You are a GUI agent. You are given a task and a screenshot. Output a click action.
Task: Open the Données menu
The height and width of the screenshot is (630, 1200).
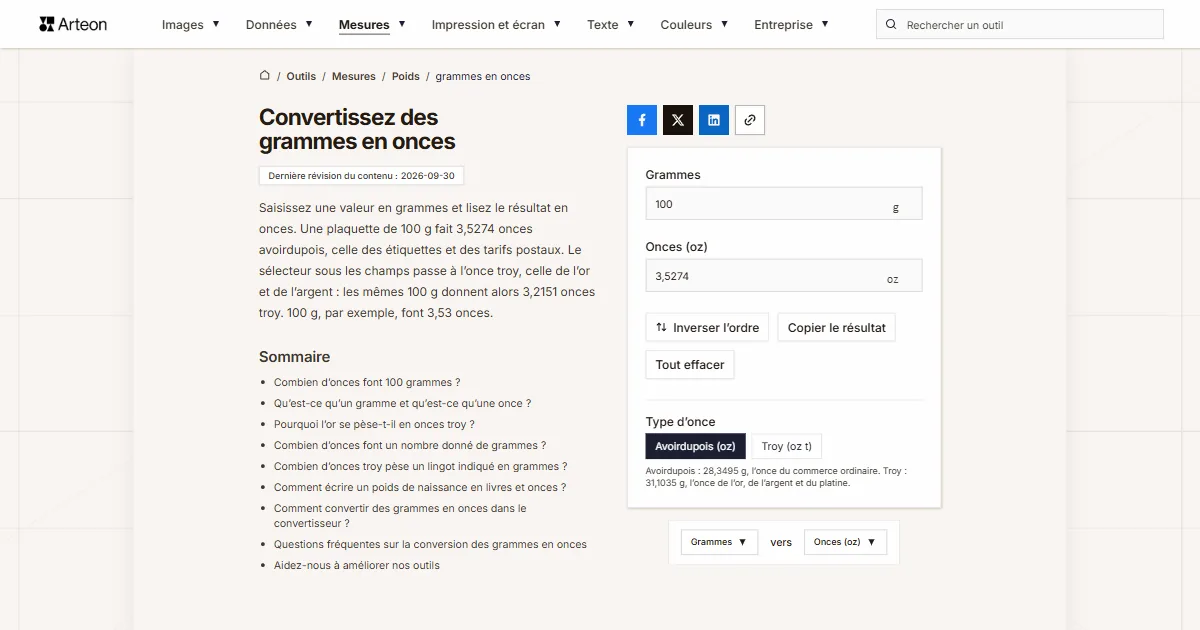[279, 24]
